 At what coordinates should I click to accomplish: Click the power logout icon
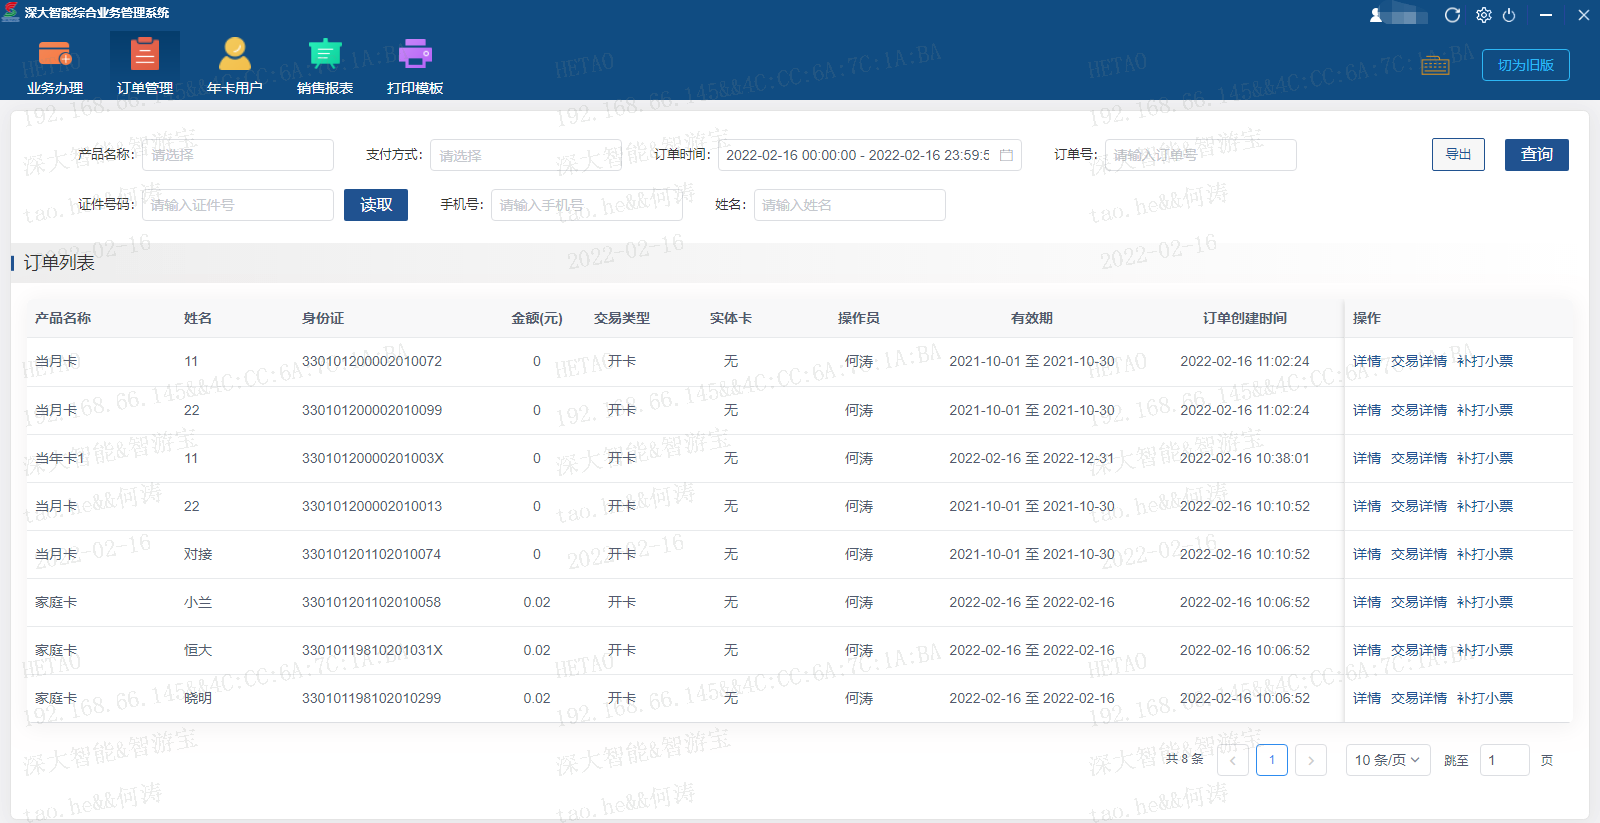pyautogui.click(x=1509, y=15)
